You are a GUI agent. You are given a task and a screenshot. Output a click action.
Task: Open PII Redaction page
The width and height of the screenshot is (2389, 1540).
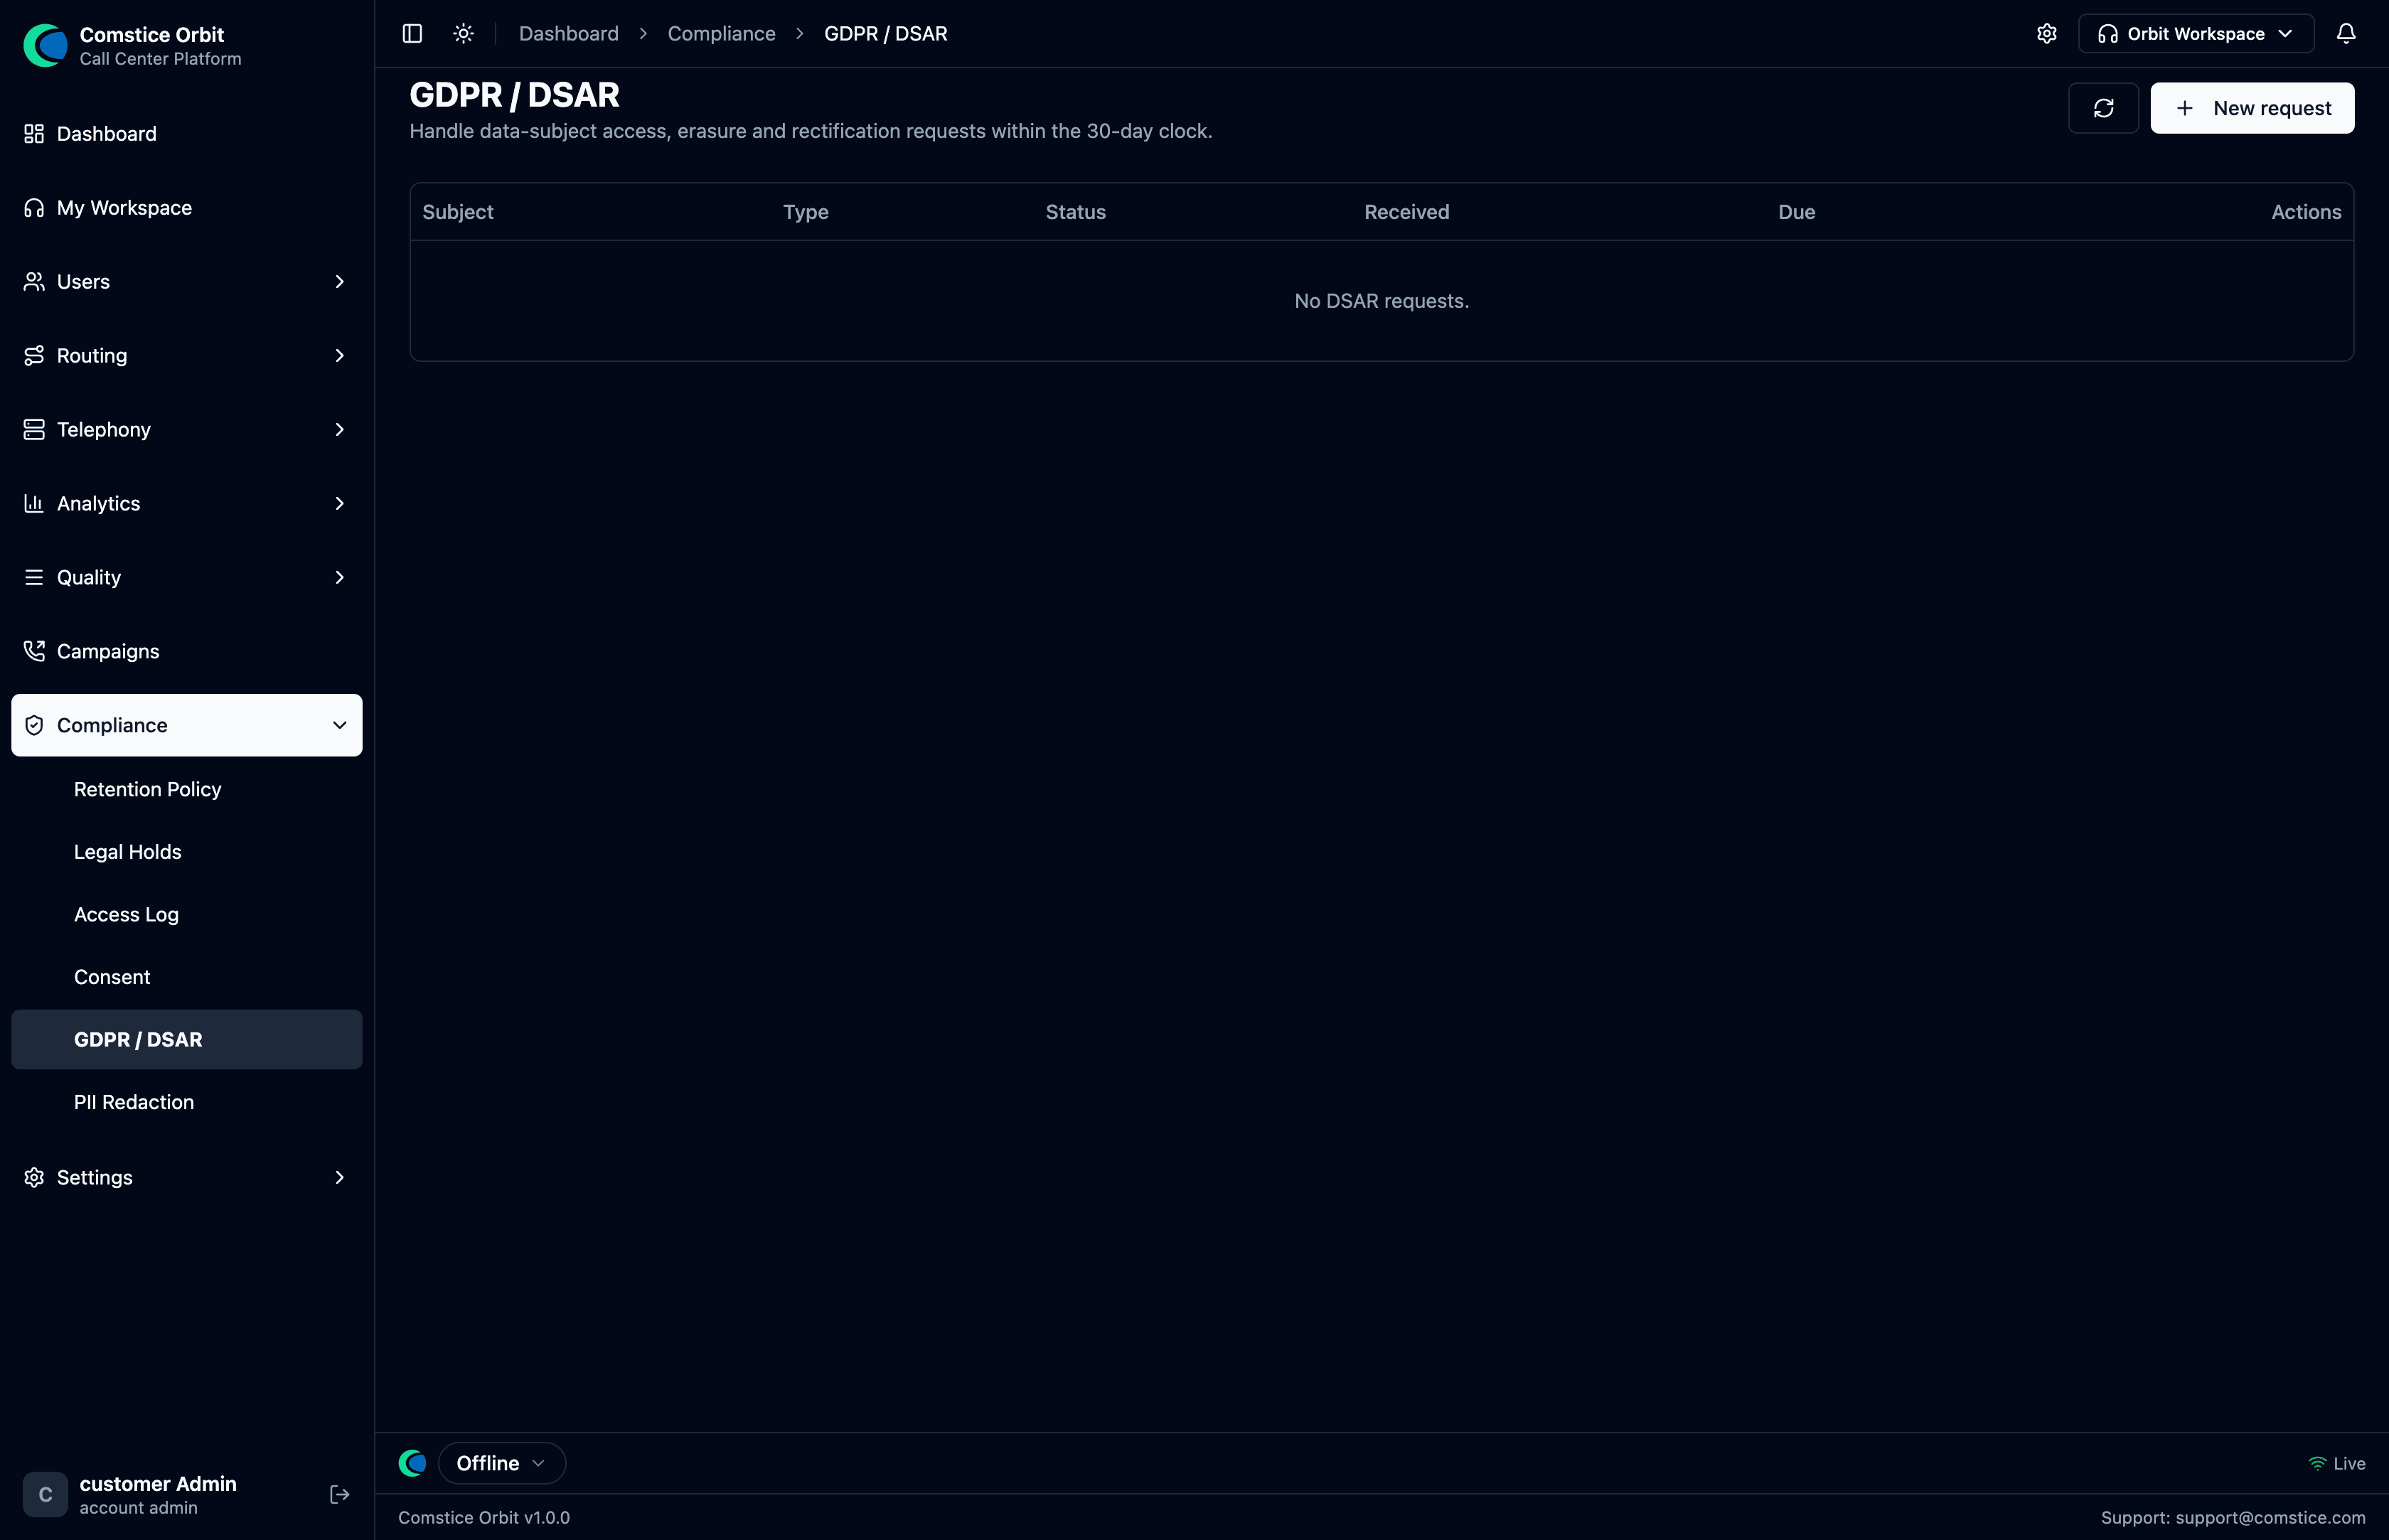click(186, 1102)
